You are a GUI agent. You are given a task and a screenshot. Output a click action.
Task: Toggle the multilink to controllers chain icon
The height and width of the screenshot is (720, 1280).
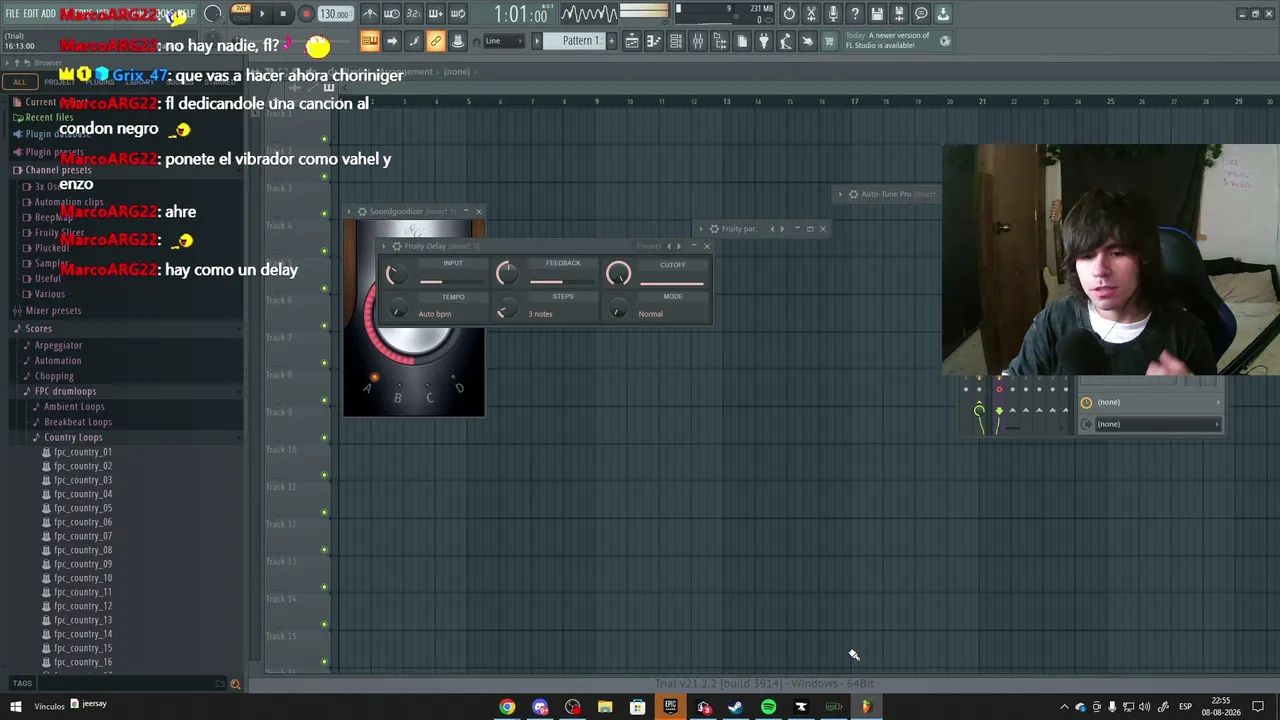pos(435,41)
